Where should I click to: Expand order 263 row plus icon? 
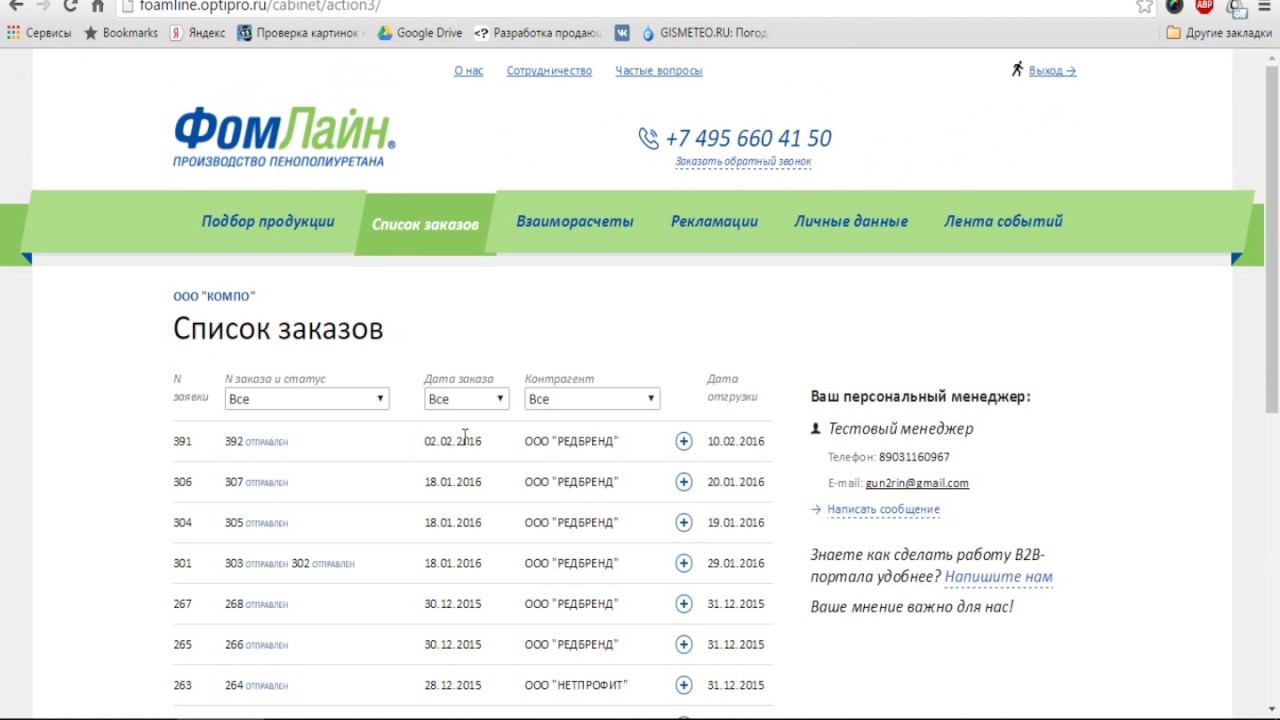(x=683, y=685)
